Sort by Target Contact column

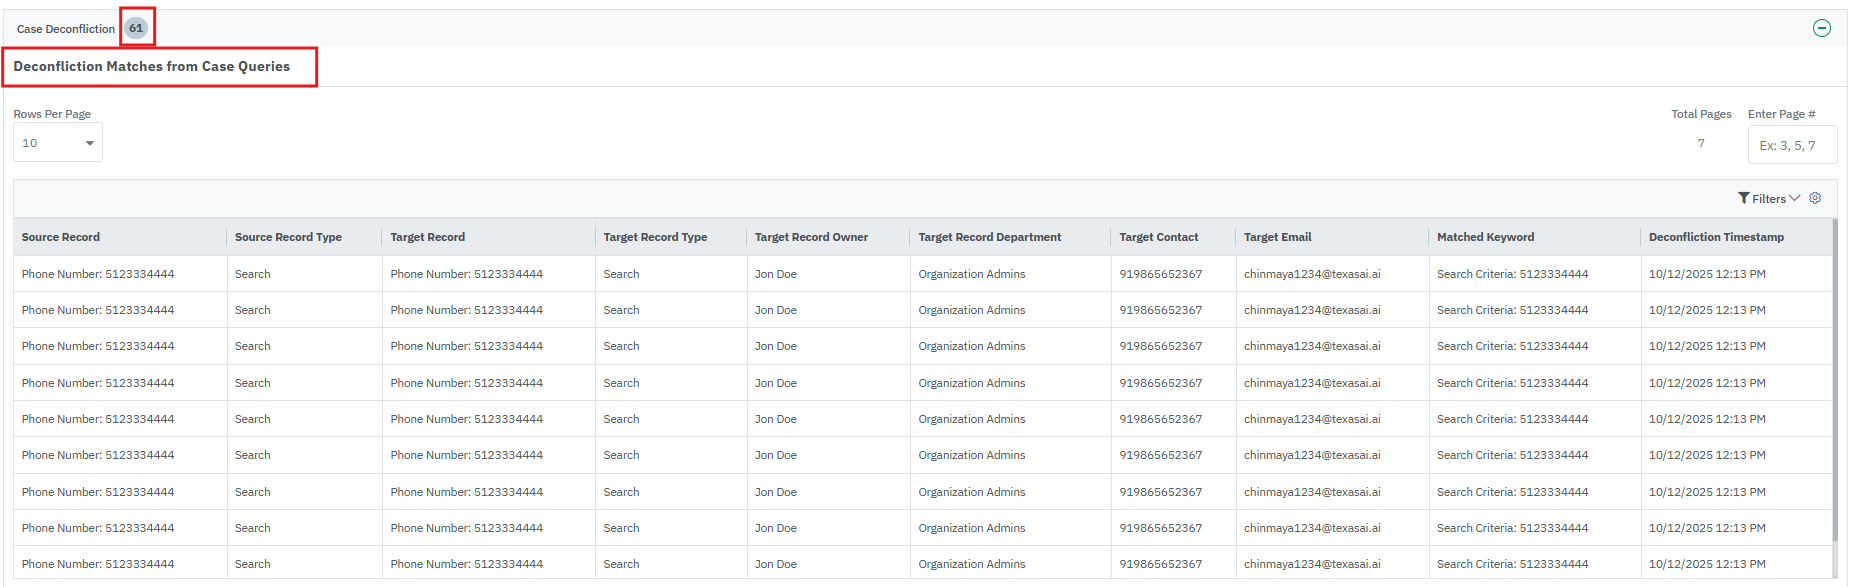coord(1158,237)
